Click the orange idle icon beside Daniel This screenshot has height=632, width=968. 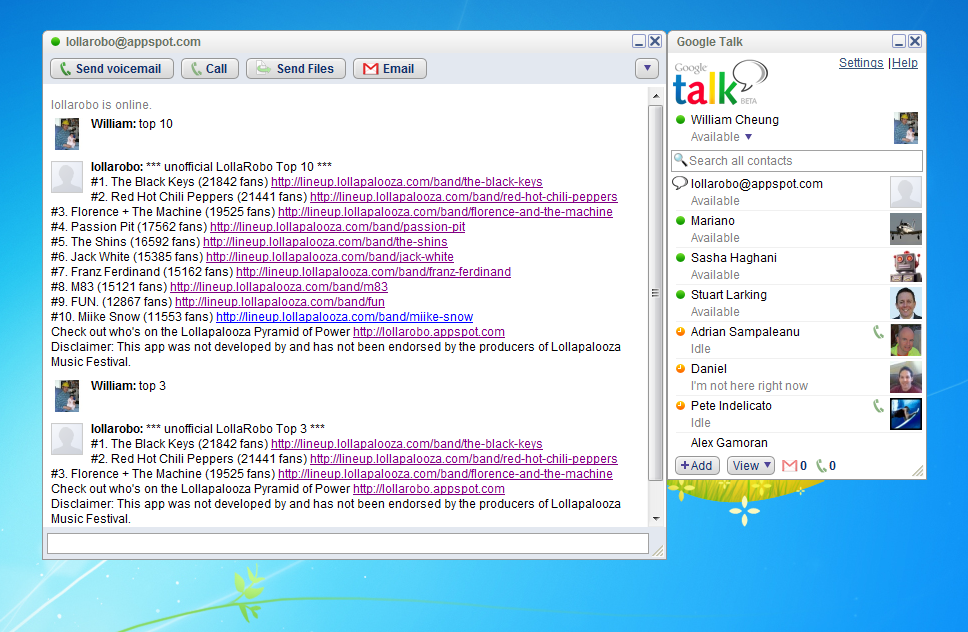pyautogui.click(x=680, y=368)
